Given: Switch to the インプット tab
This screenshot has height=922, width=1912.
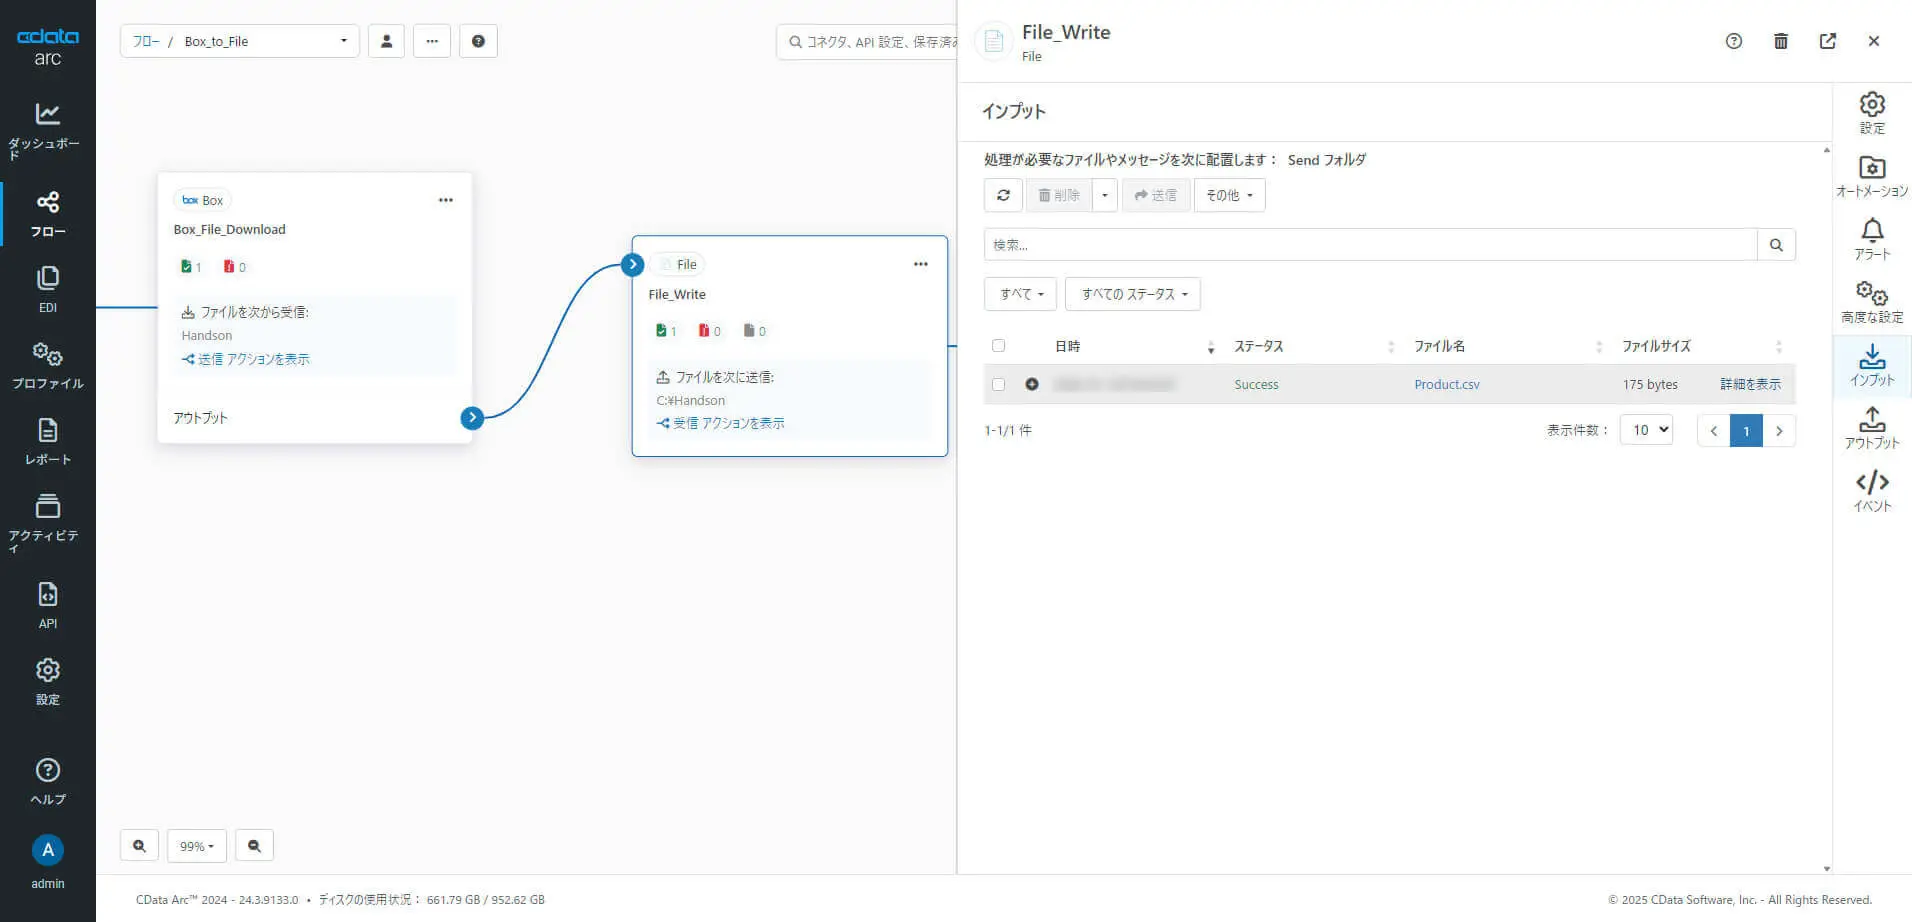Looking at the screenshot, I should coord(1872,365).
